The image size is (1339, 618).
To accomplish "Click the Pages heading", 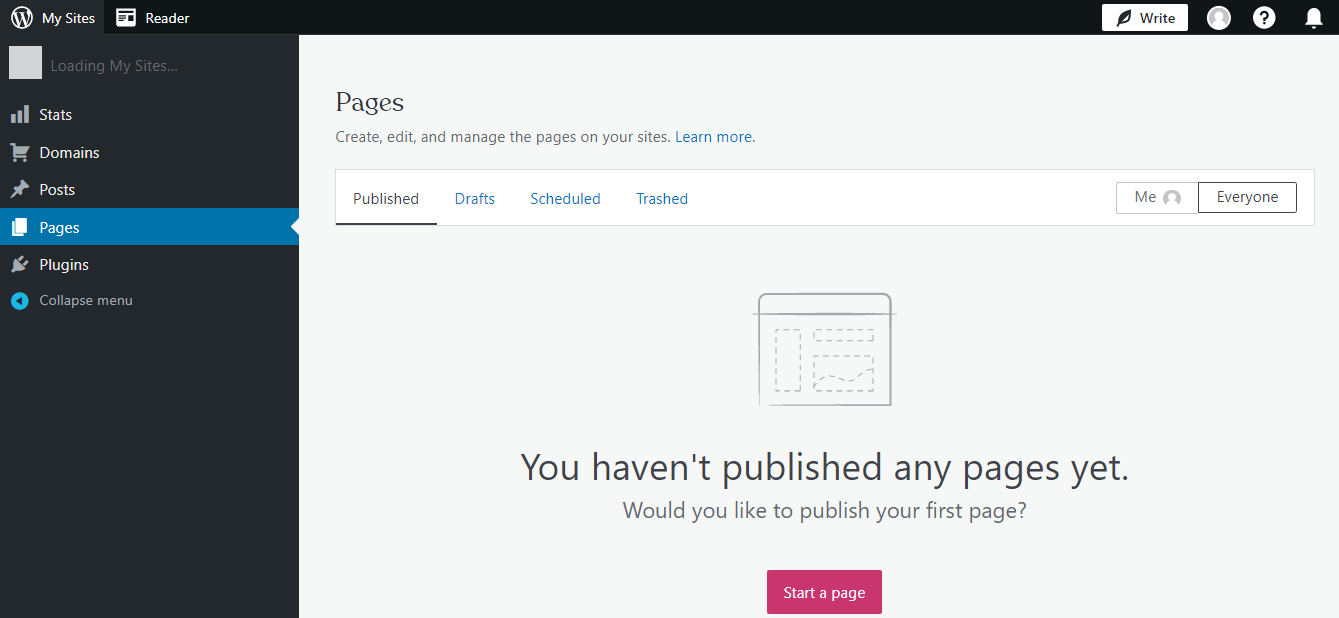I will click(370, 102).
